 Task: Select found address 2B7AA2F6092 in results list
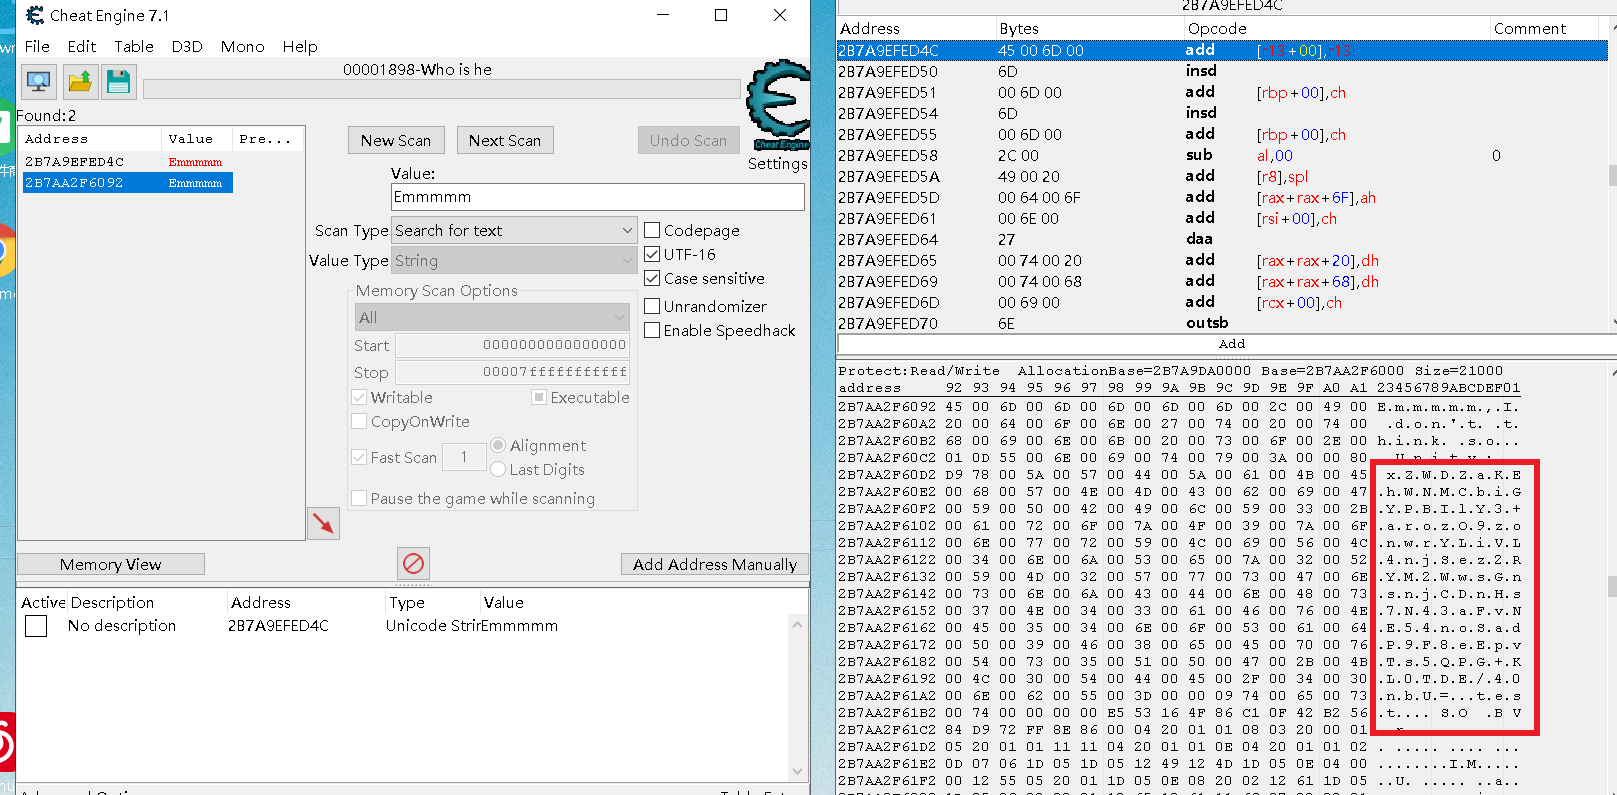coord(127,183)
